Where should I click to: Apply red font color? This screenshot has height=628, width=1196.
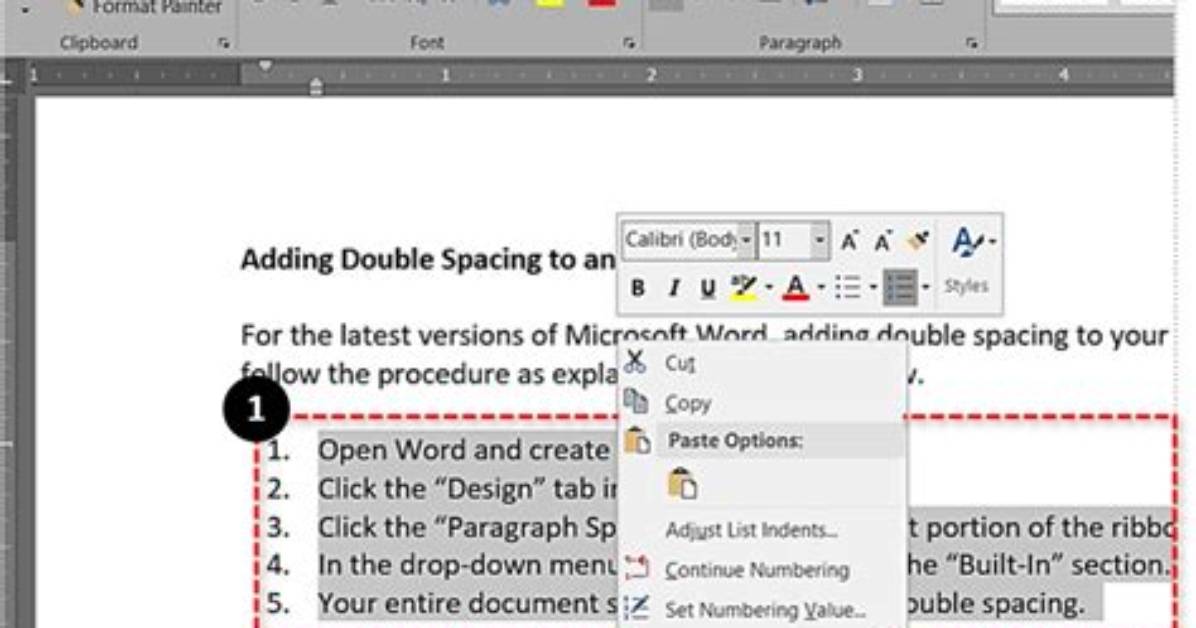tap(796, 288)
